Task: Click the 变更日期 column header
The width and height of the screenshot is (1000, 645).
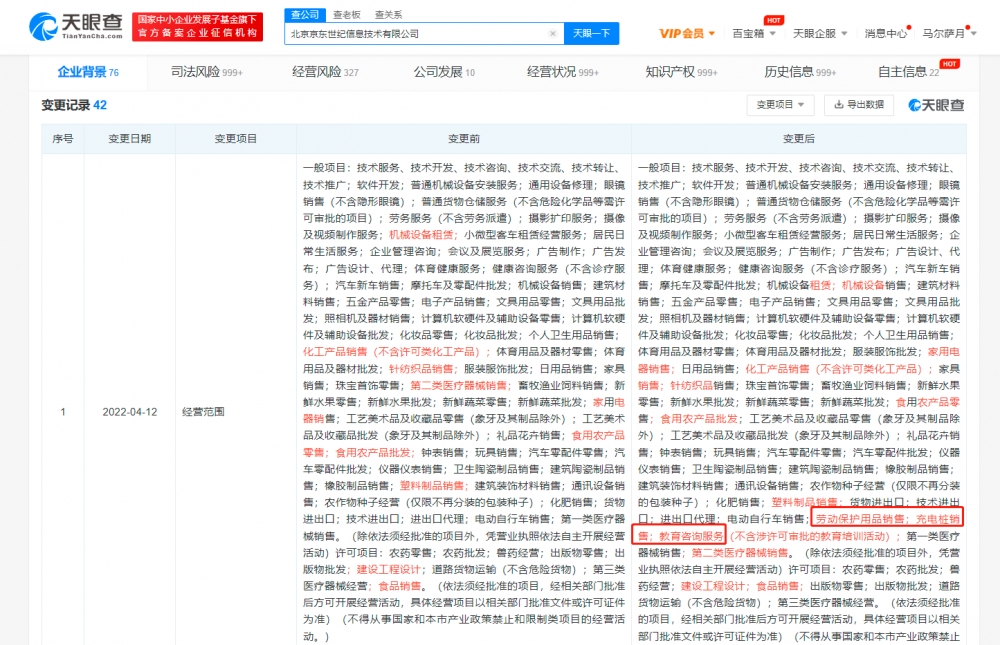Action: (x=129, y=138)
